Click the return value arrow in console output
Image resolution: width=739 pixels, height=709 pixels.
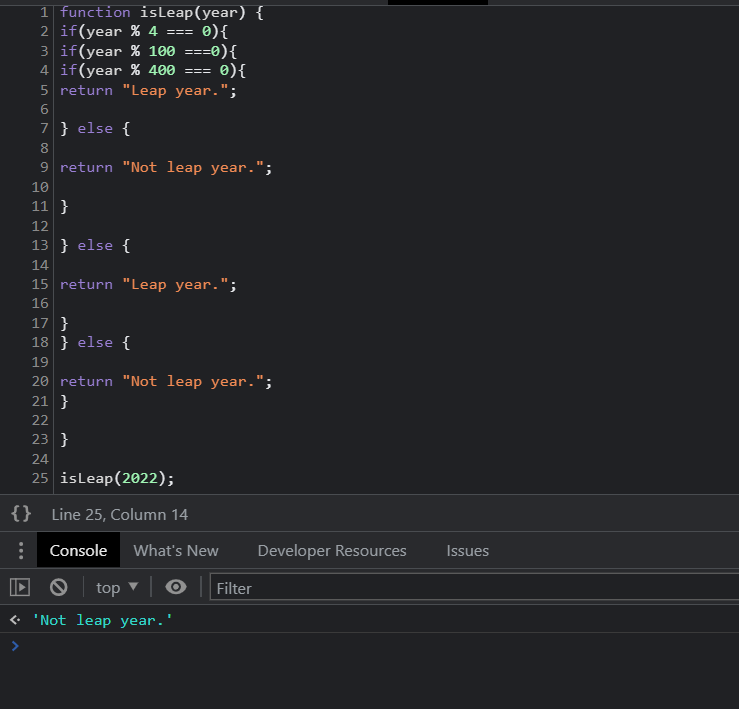point(15,620)
